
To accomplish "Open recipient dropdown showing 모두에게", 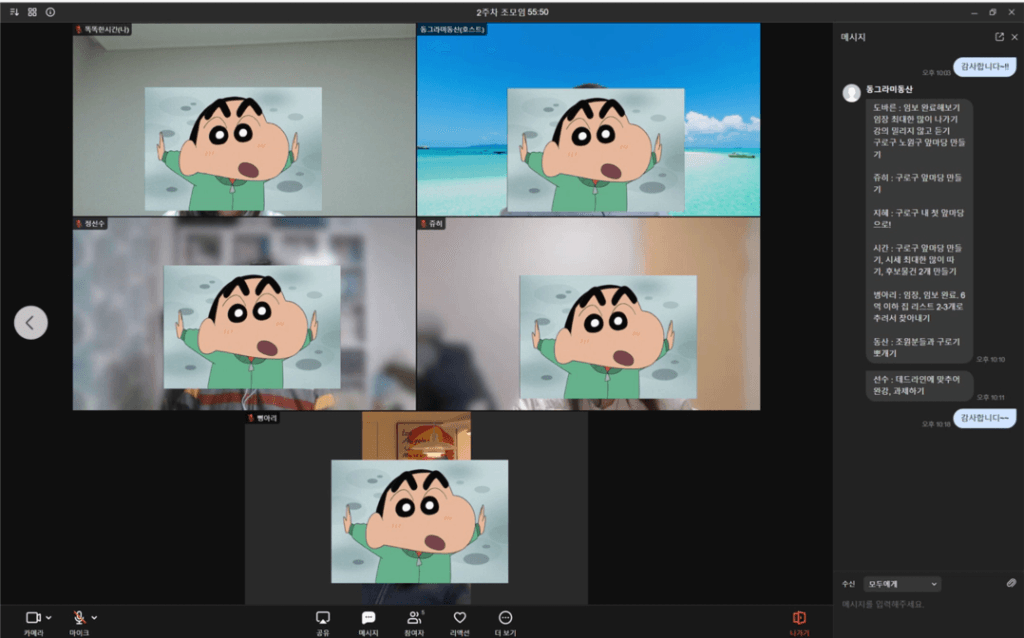I will pyautogui.click(x=902, y=584).
